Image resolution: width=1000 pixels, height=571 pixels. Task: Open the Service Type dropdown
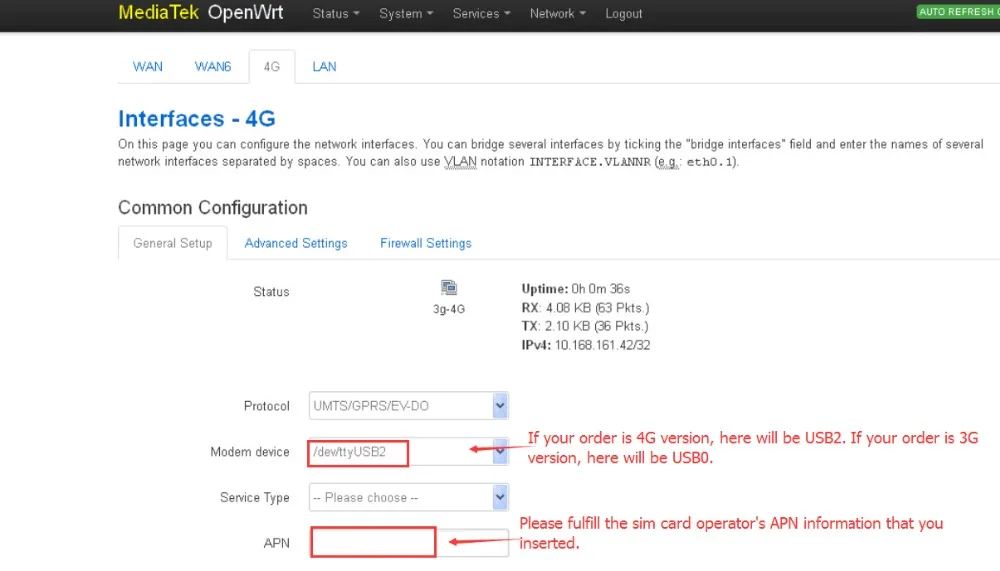pos(409,497)
